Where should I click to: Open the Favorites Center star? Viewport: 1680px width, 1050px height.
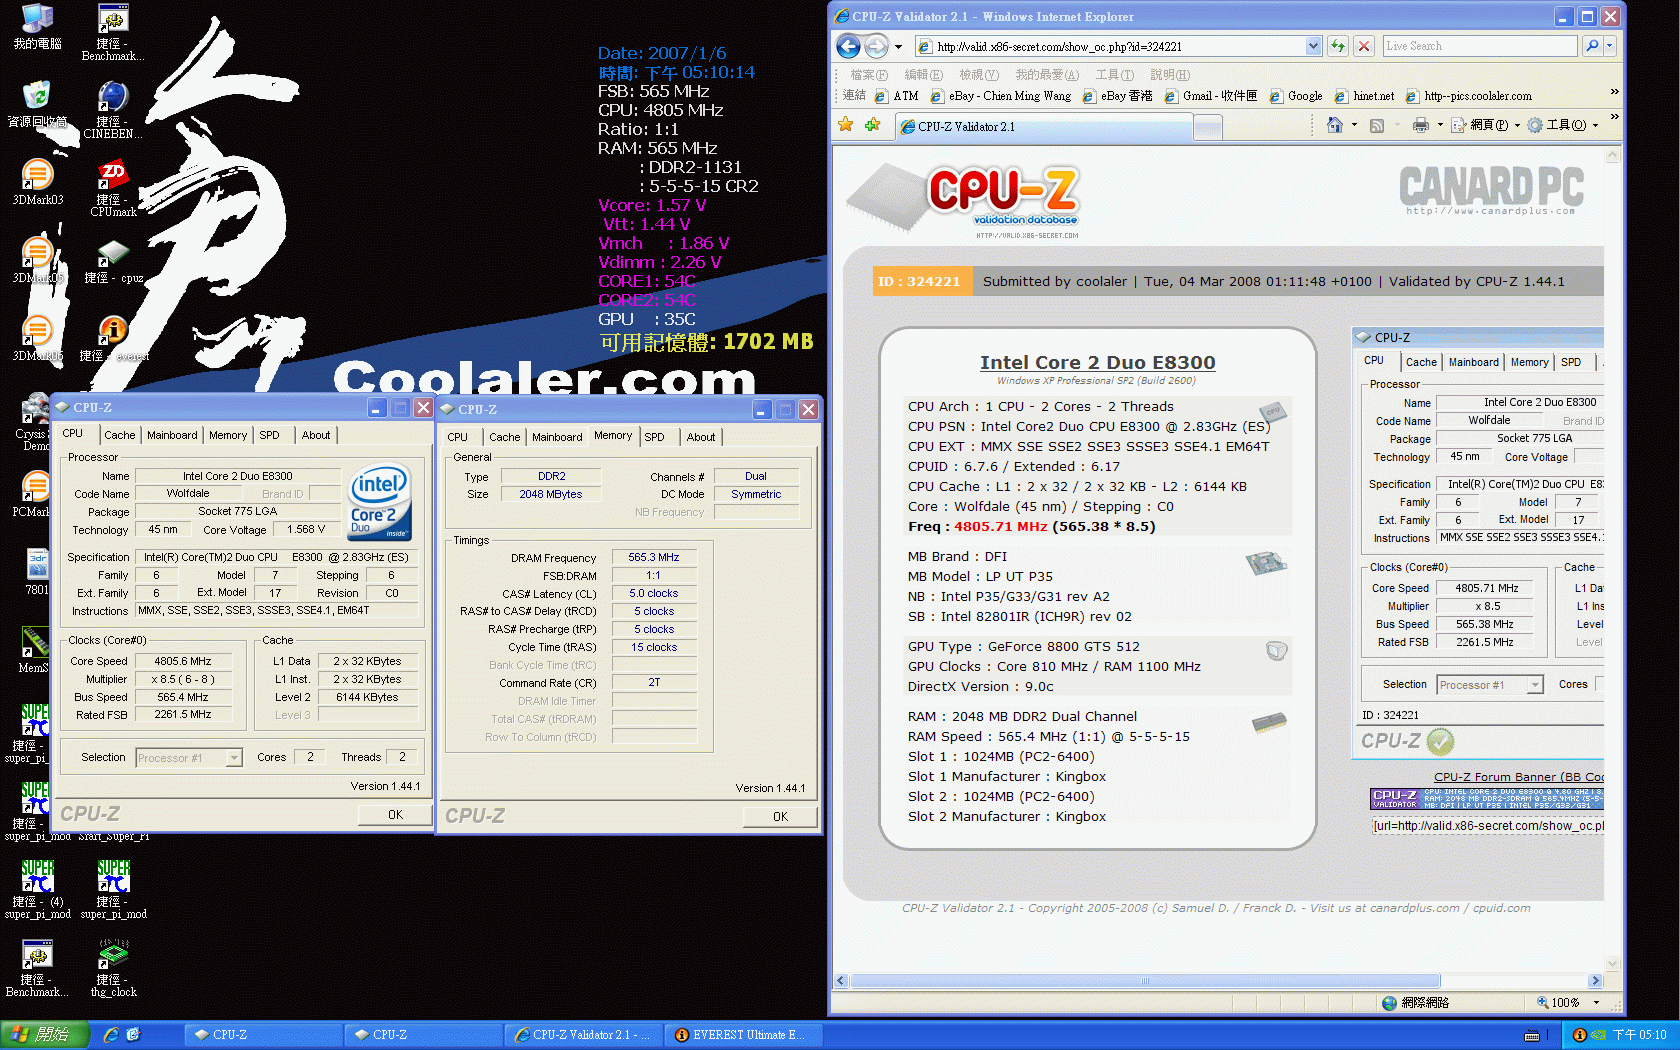[846, 125]
